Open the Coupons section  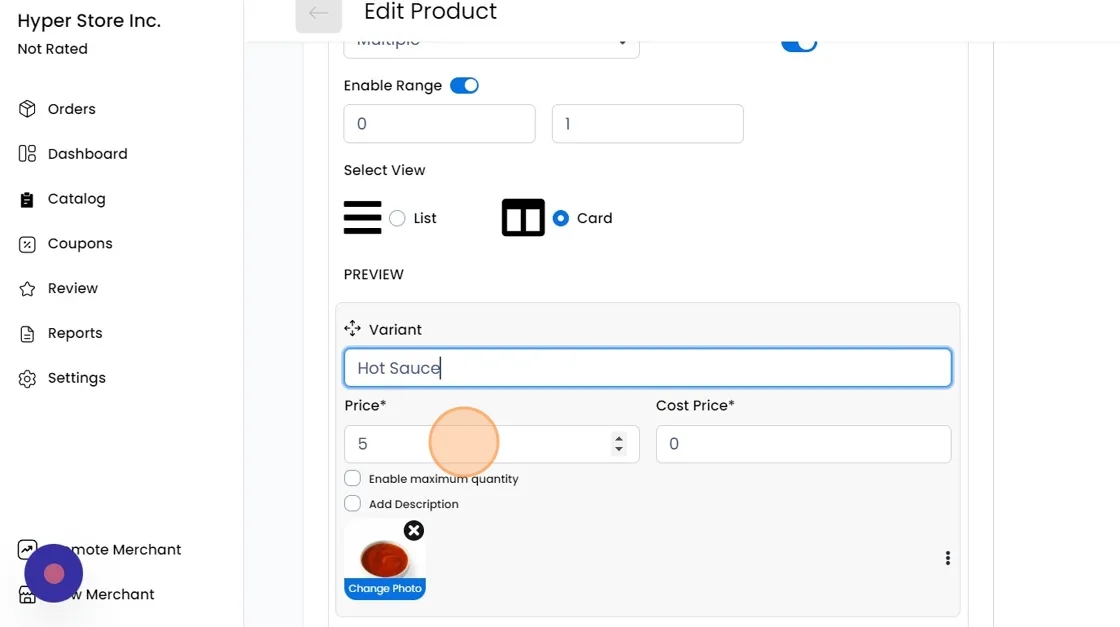(x=80, y=244)
